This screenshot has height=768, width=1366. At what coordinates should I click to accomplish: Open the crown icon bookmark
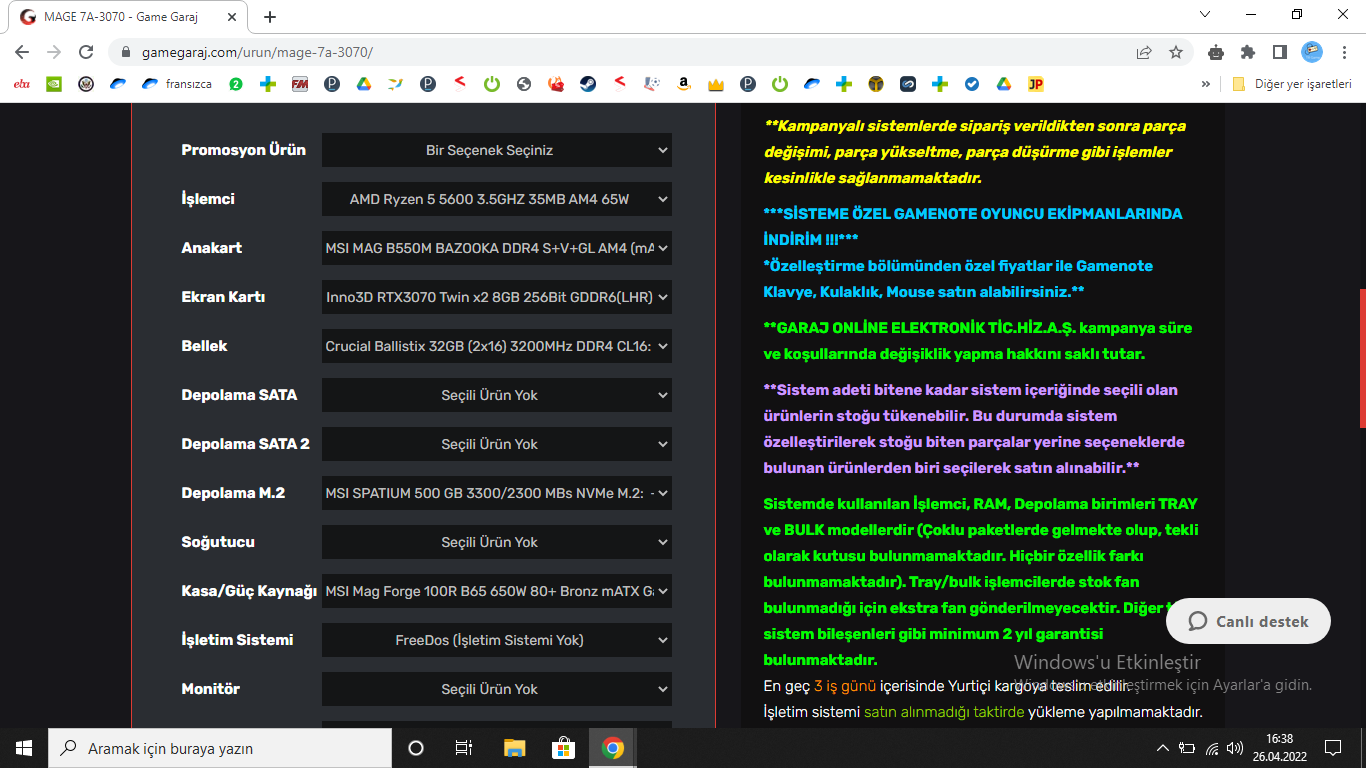click(x=715, y=84)
